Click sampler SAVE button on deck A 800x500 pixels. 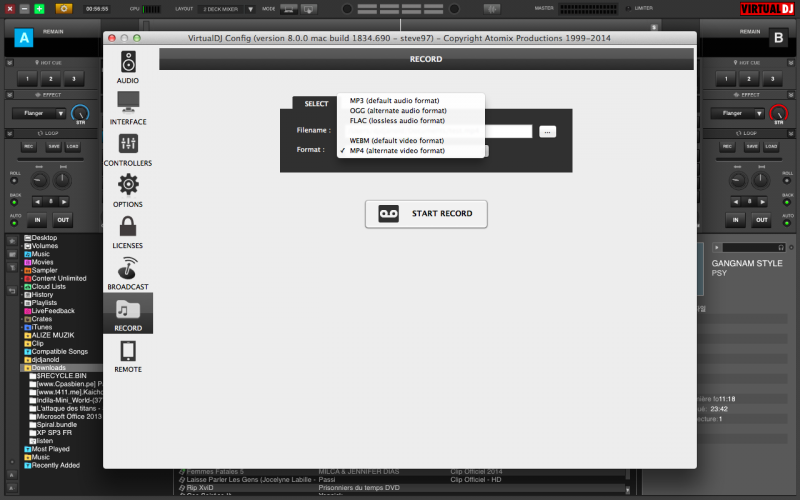[54, 146]
